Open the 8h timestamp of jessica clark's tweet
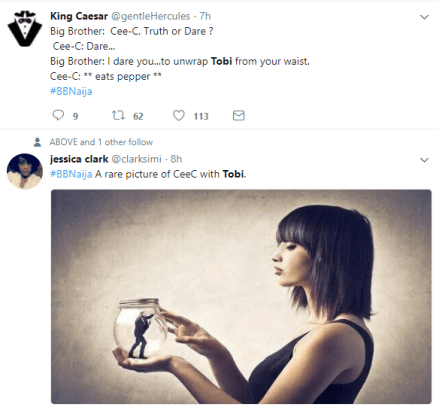Viewport: 439px width, 410px height. coord(176,159)
